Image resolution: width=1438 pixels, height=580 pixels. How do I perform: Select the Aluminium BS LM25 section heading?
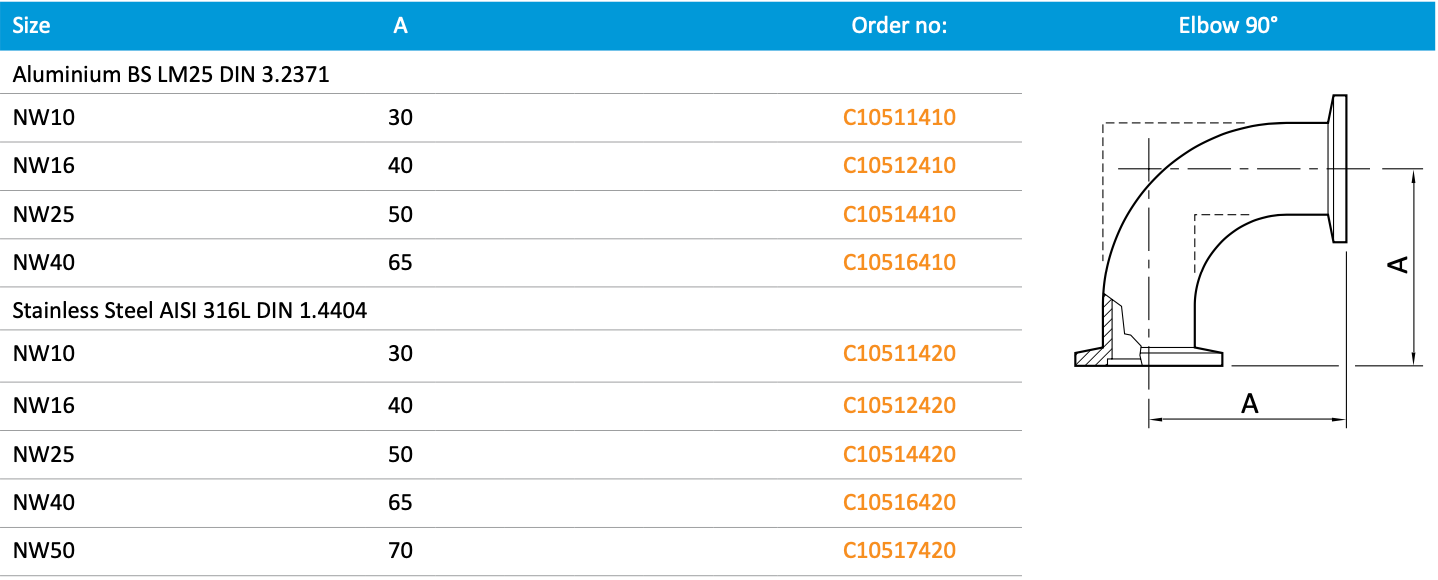click(x=171, y=74)
